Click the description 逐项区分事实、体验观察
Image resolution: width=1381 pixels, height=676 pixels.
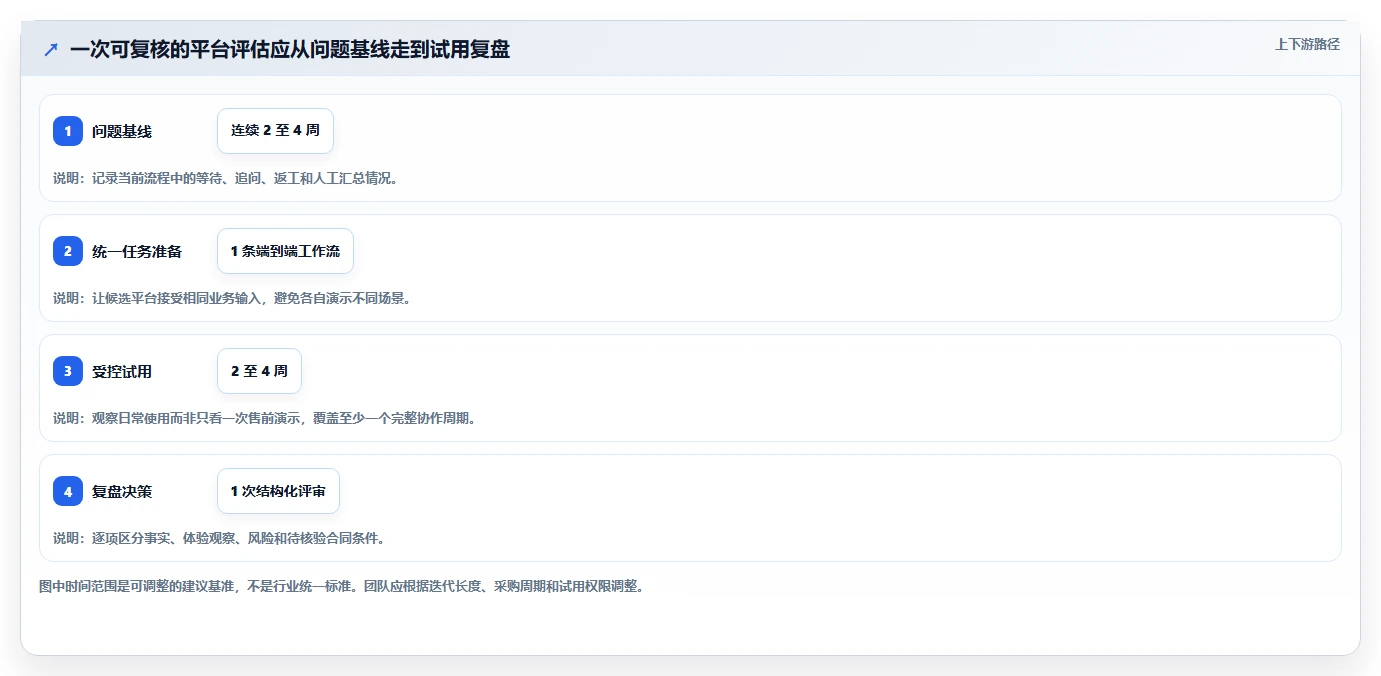click(x=219, y=538)
